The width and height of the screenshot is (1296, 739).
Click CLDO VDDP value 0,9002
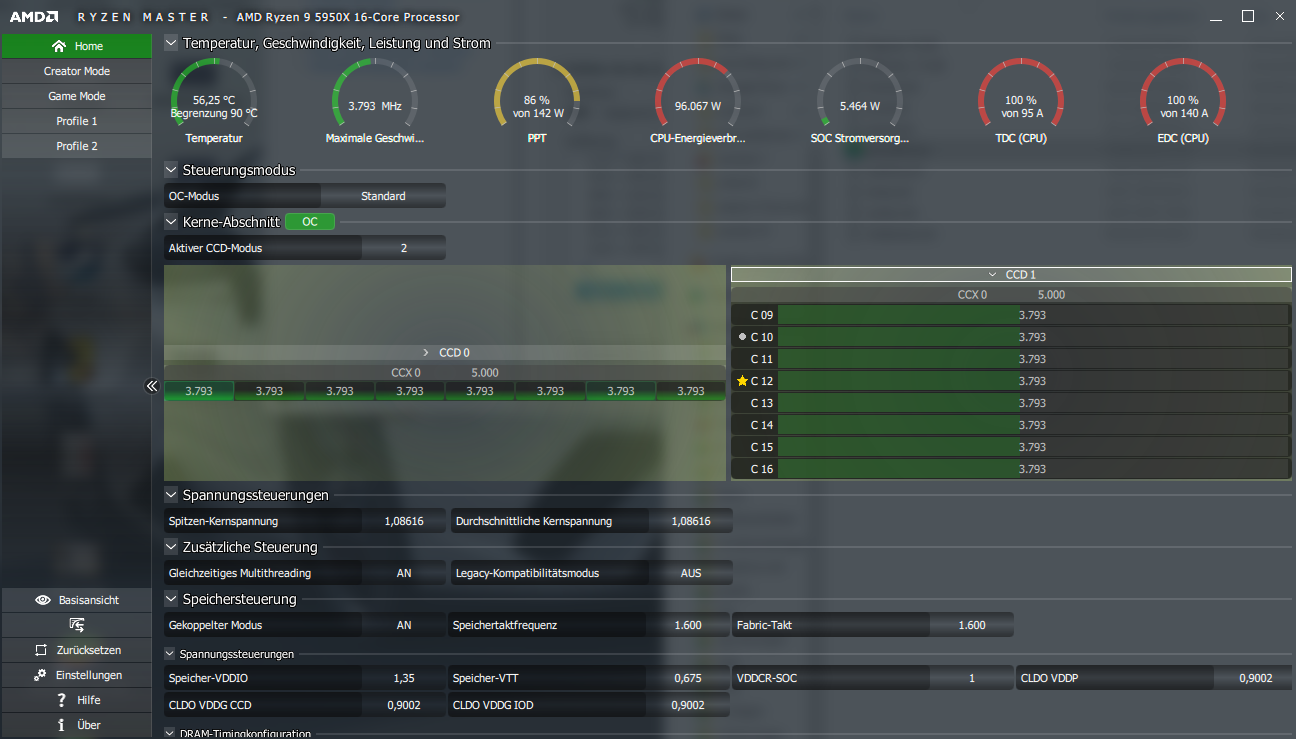pyautogui.click(x=1255, y=678)
